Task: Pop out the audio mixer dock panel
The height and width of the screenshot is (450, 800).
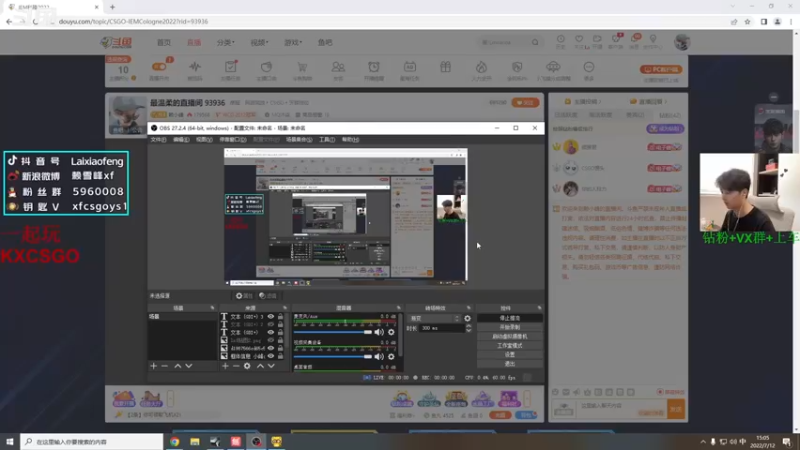Action: 398,308
